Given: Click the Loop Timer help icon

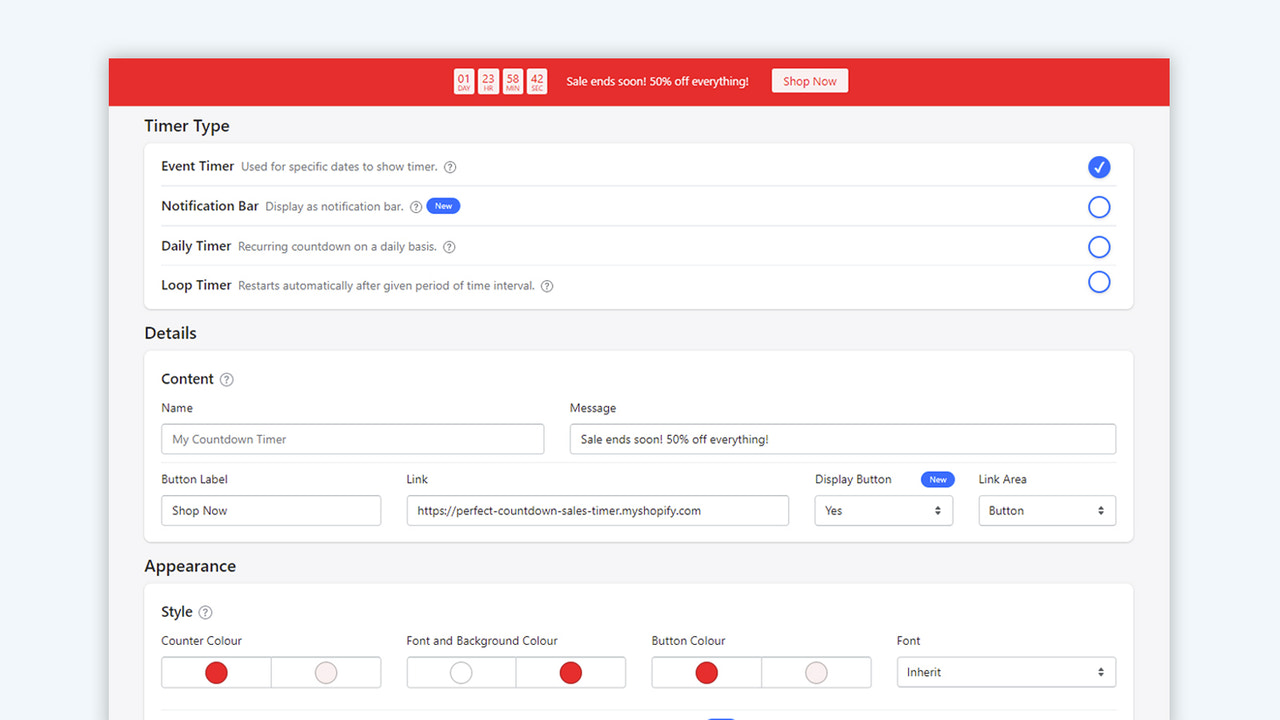Looking at the screenshot, I should [546, 285].
